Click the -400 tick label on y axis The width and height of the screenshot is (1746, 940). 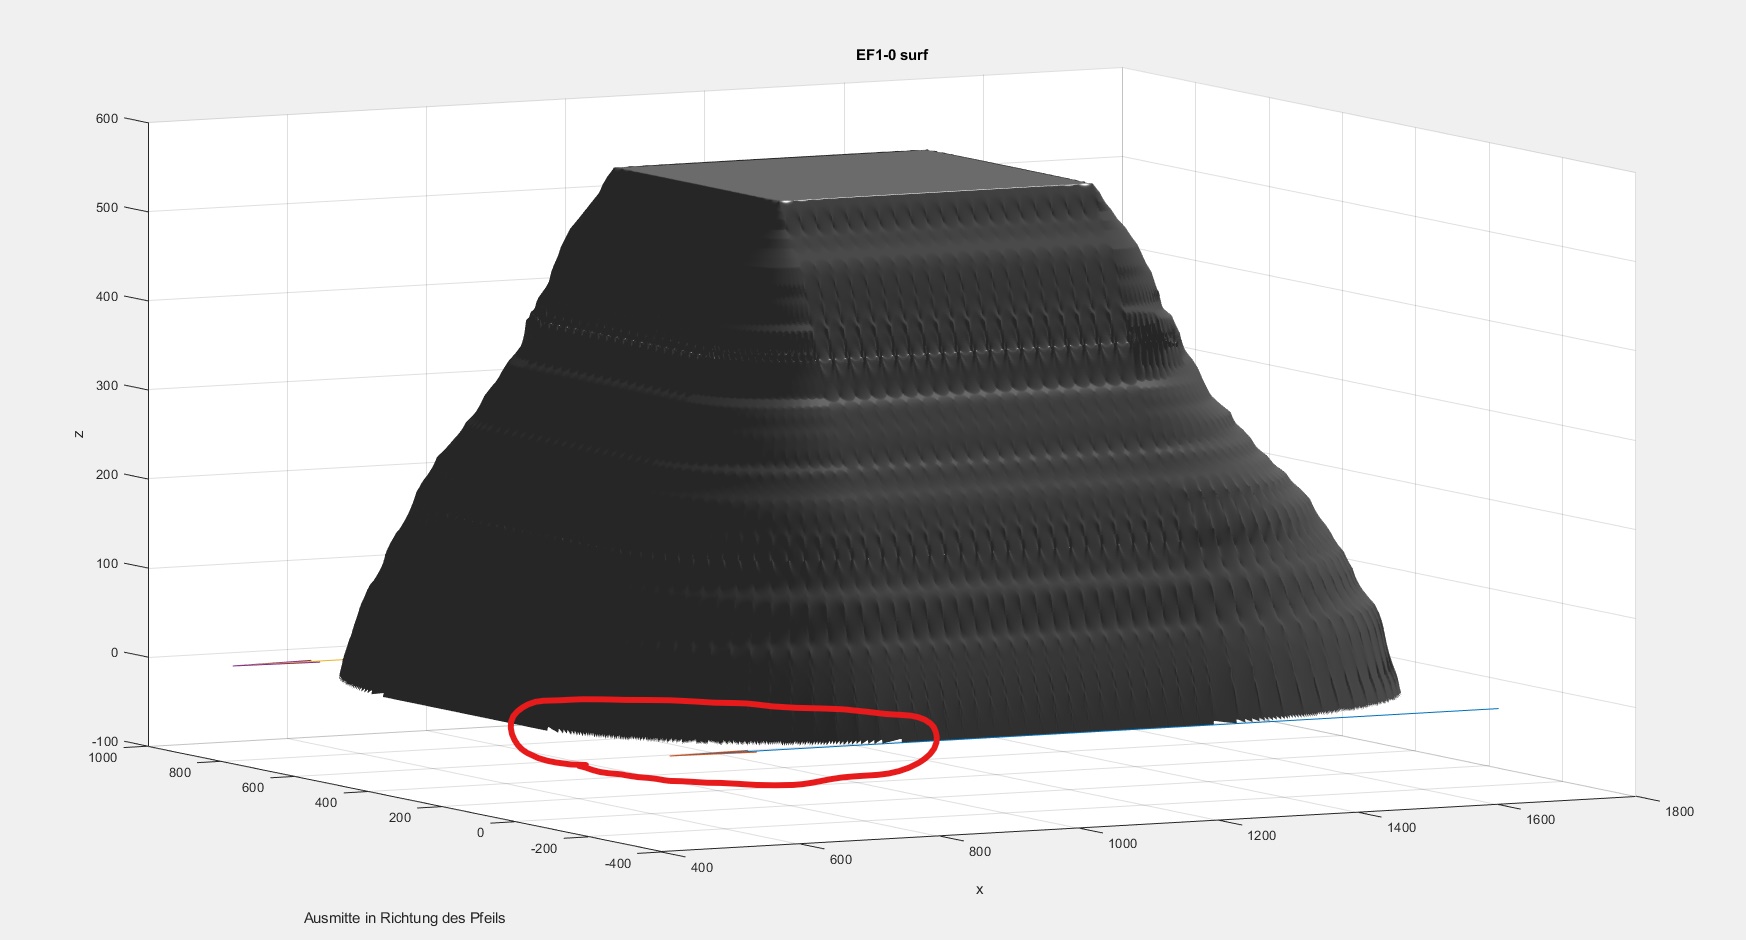pyautogui.click(x=618, y=864)
